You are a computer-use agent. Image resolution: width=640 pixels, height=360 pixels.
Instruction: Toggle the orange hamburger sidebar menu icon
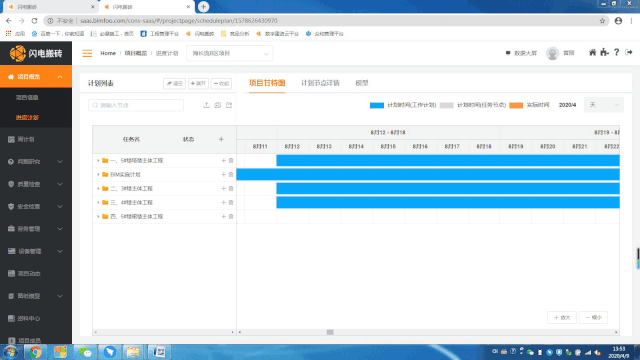click(x=87, y=53)
